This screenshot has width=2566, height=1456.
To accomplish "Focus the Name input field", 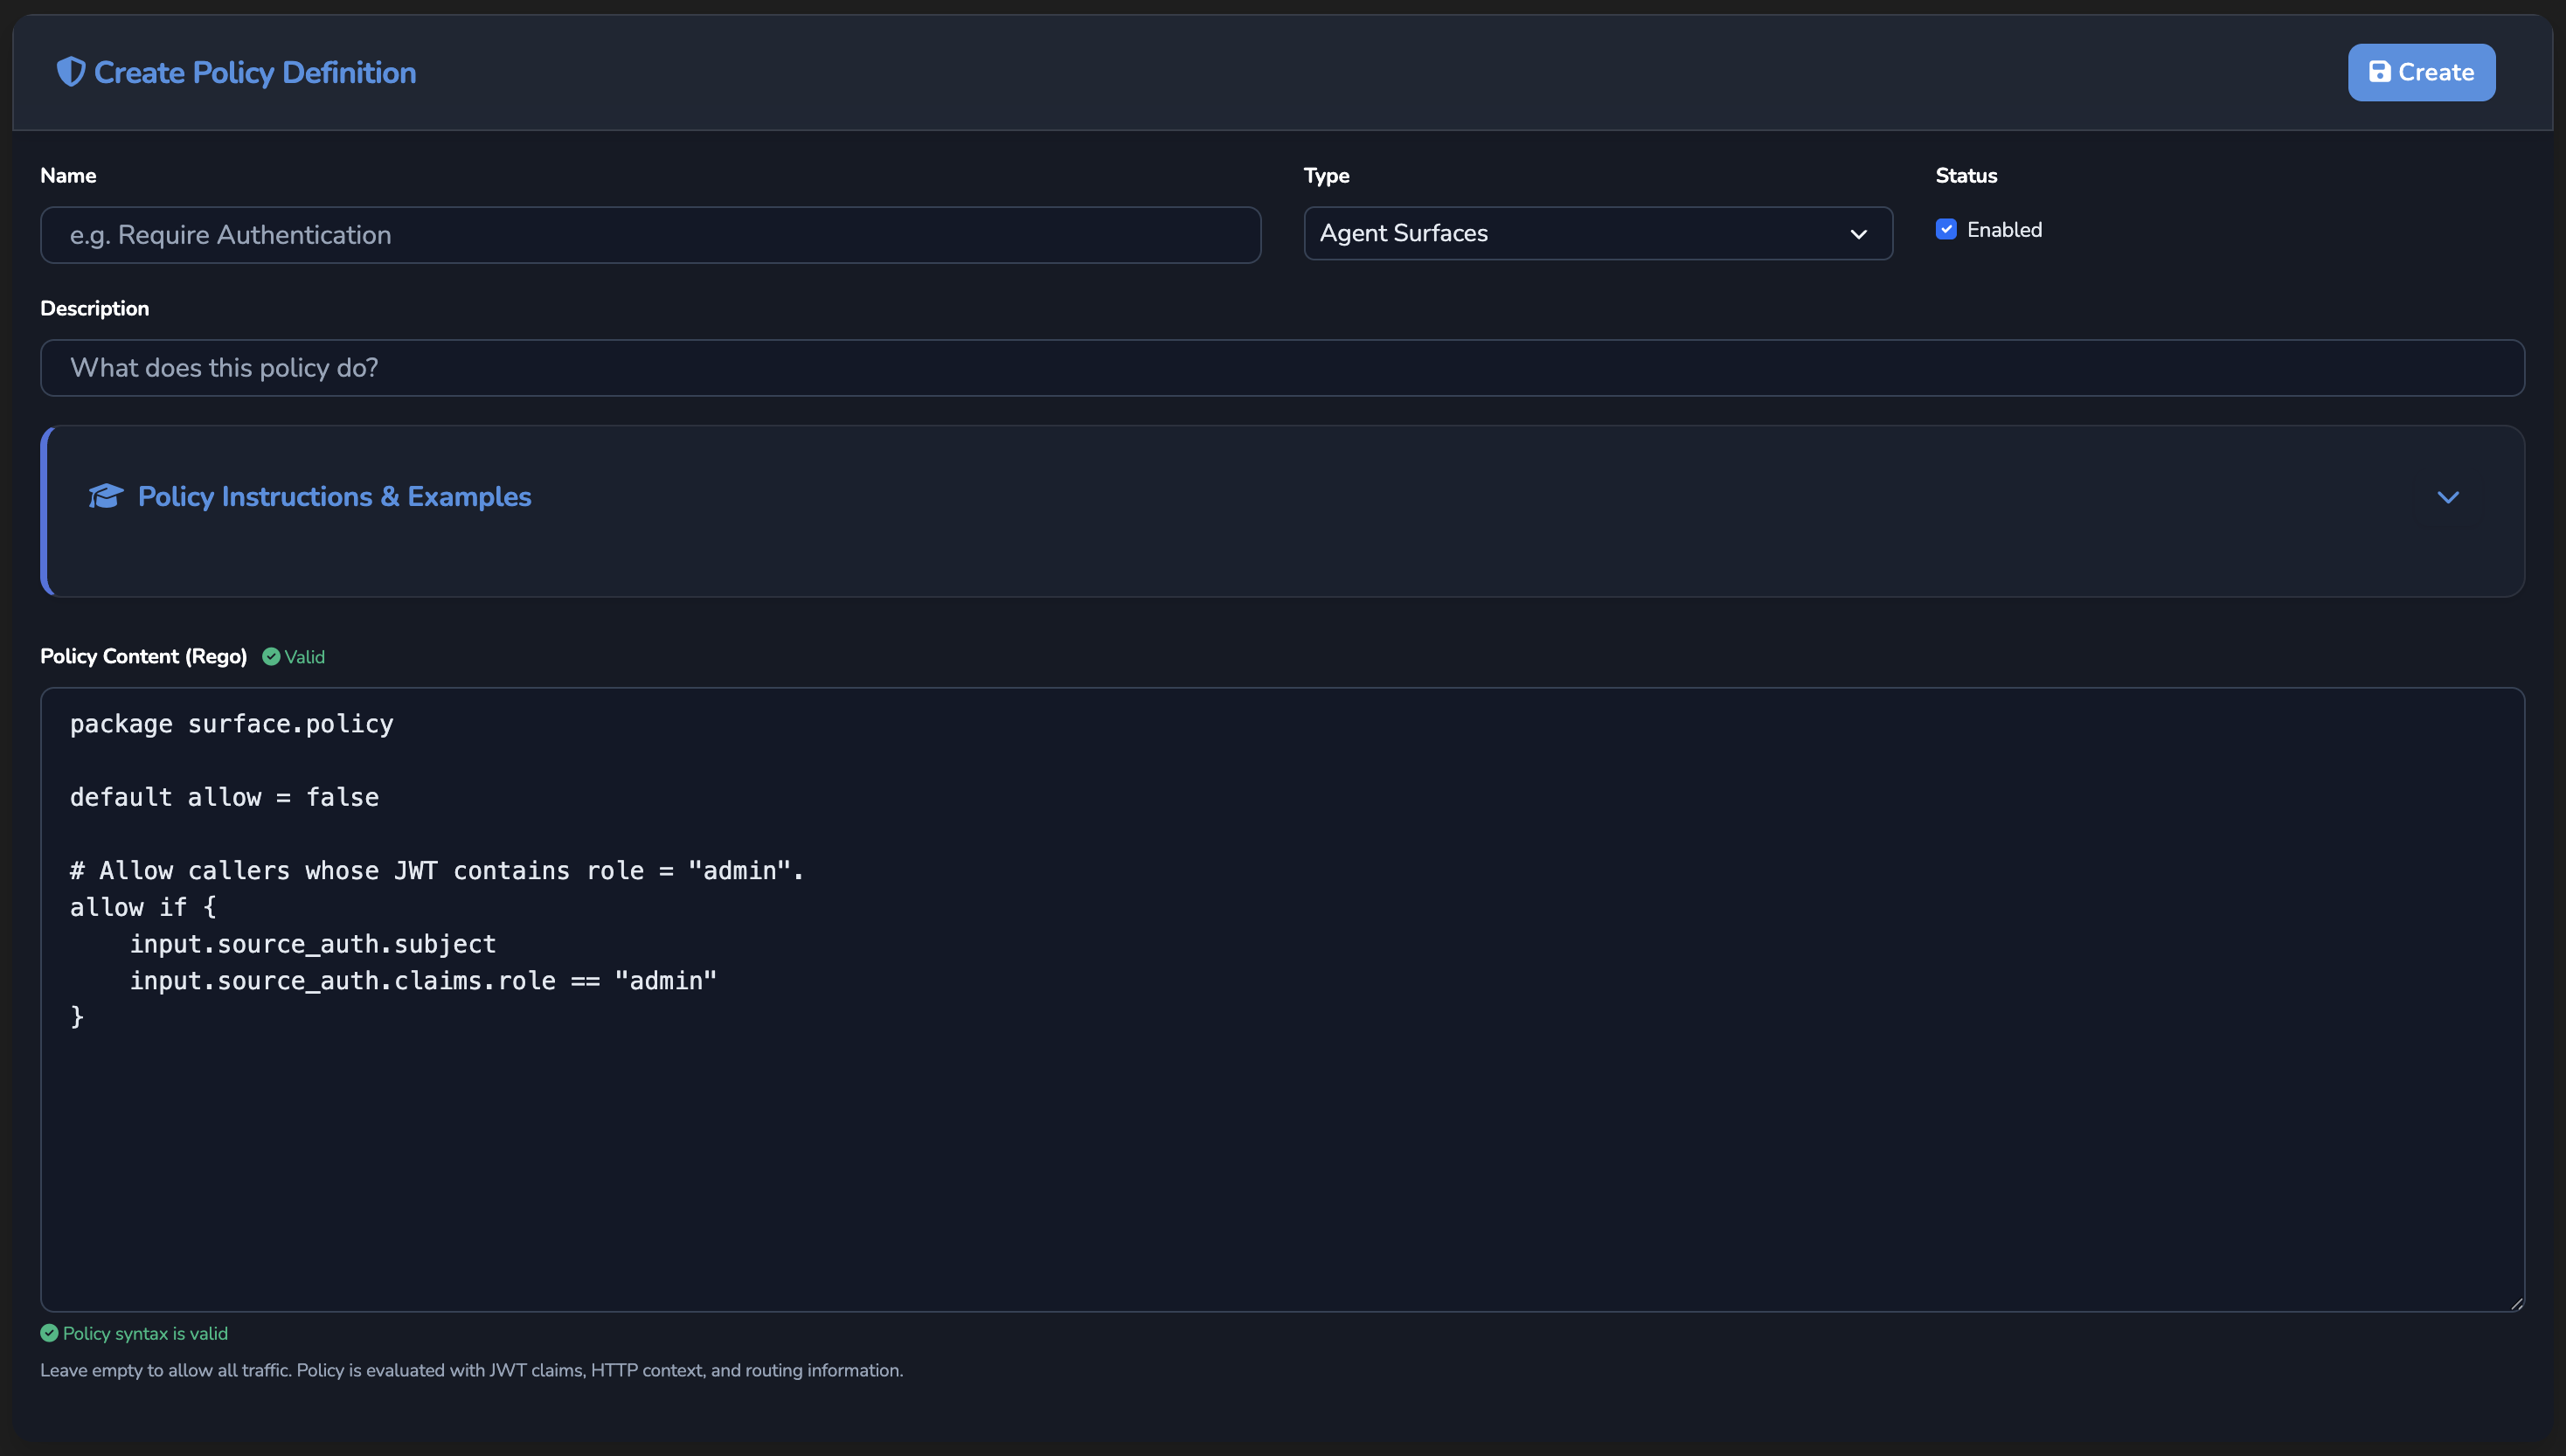I will pyautogui.click(x=650, y=235).
